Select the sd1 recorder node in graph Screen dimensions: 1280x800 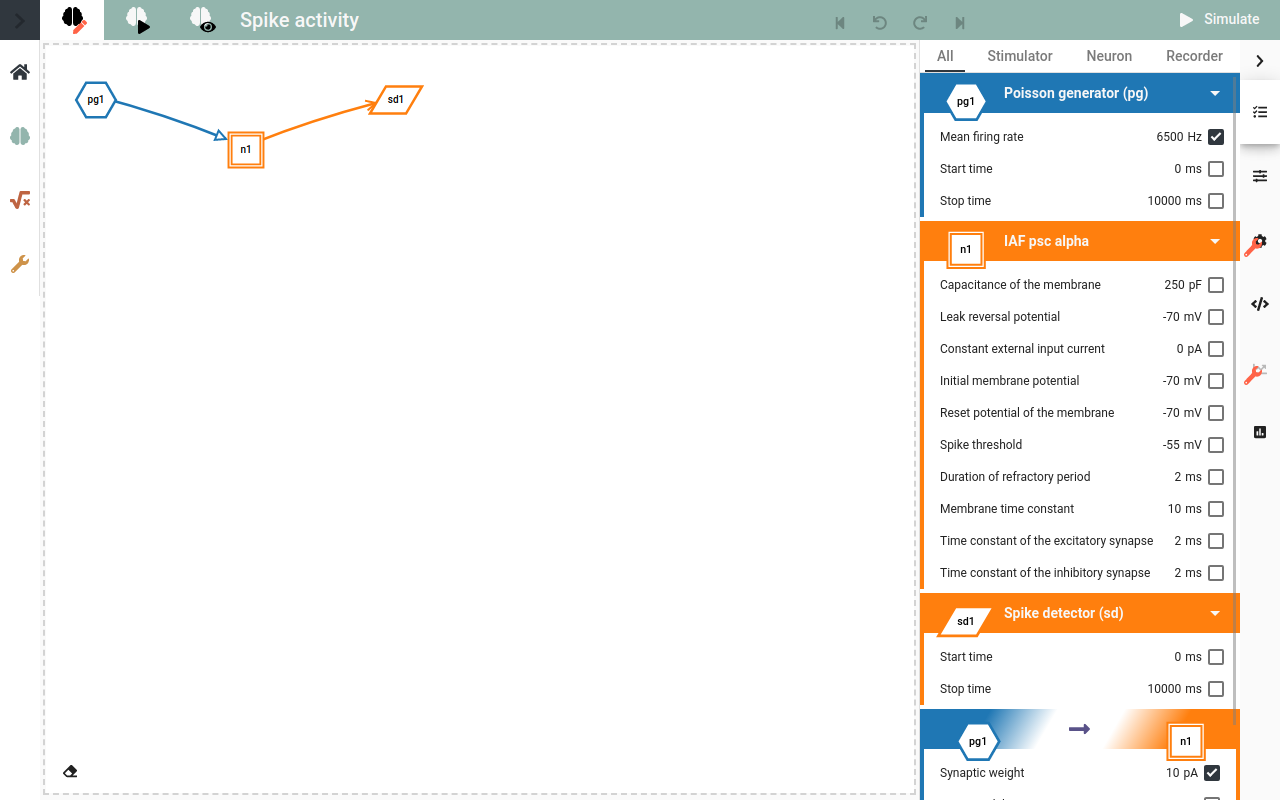tap(396, 99)
